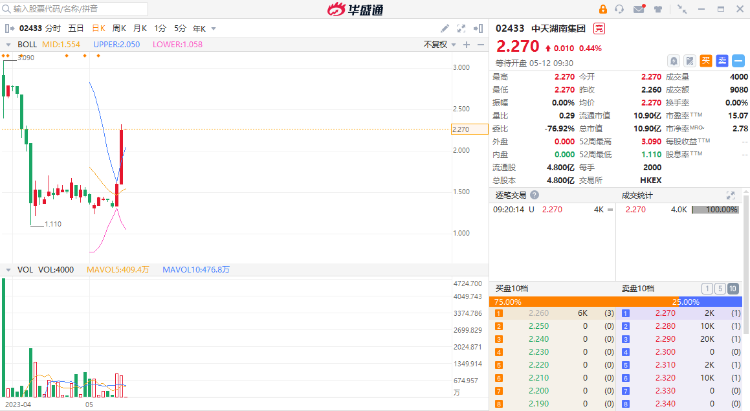The image size is (750, 411).
Task: Switch to 1分 one-minute chart
Action: click(x=160, y=29)
